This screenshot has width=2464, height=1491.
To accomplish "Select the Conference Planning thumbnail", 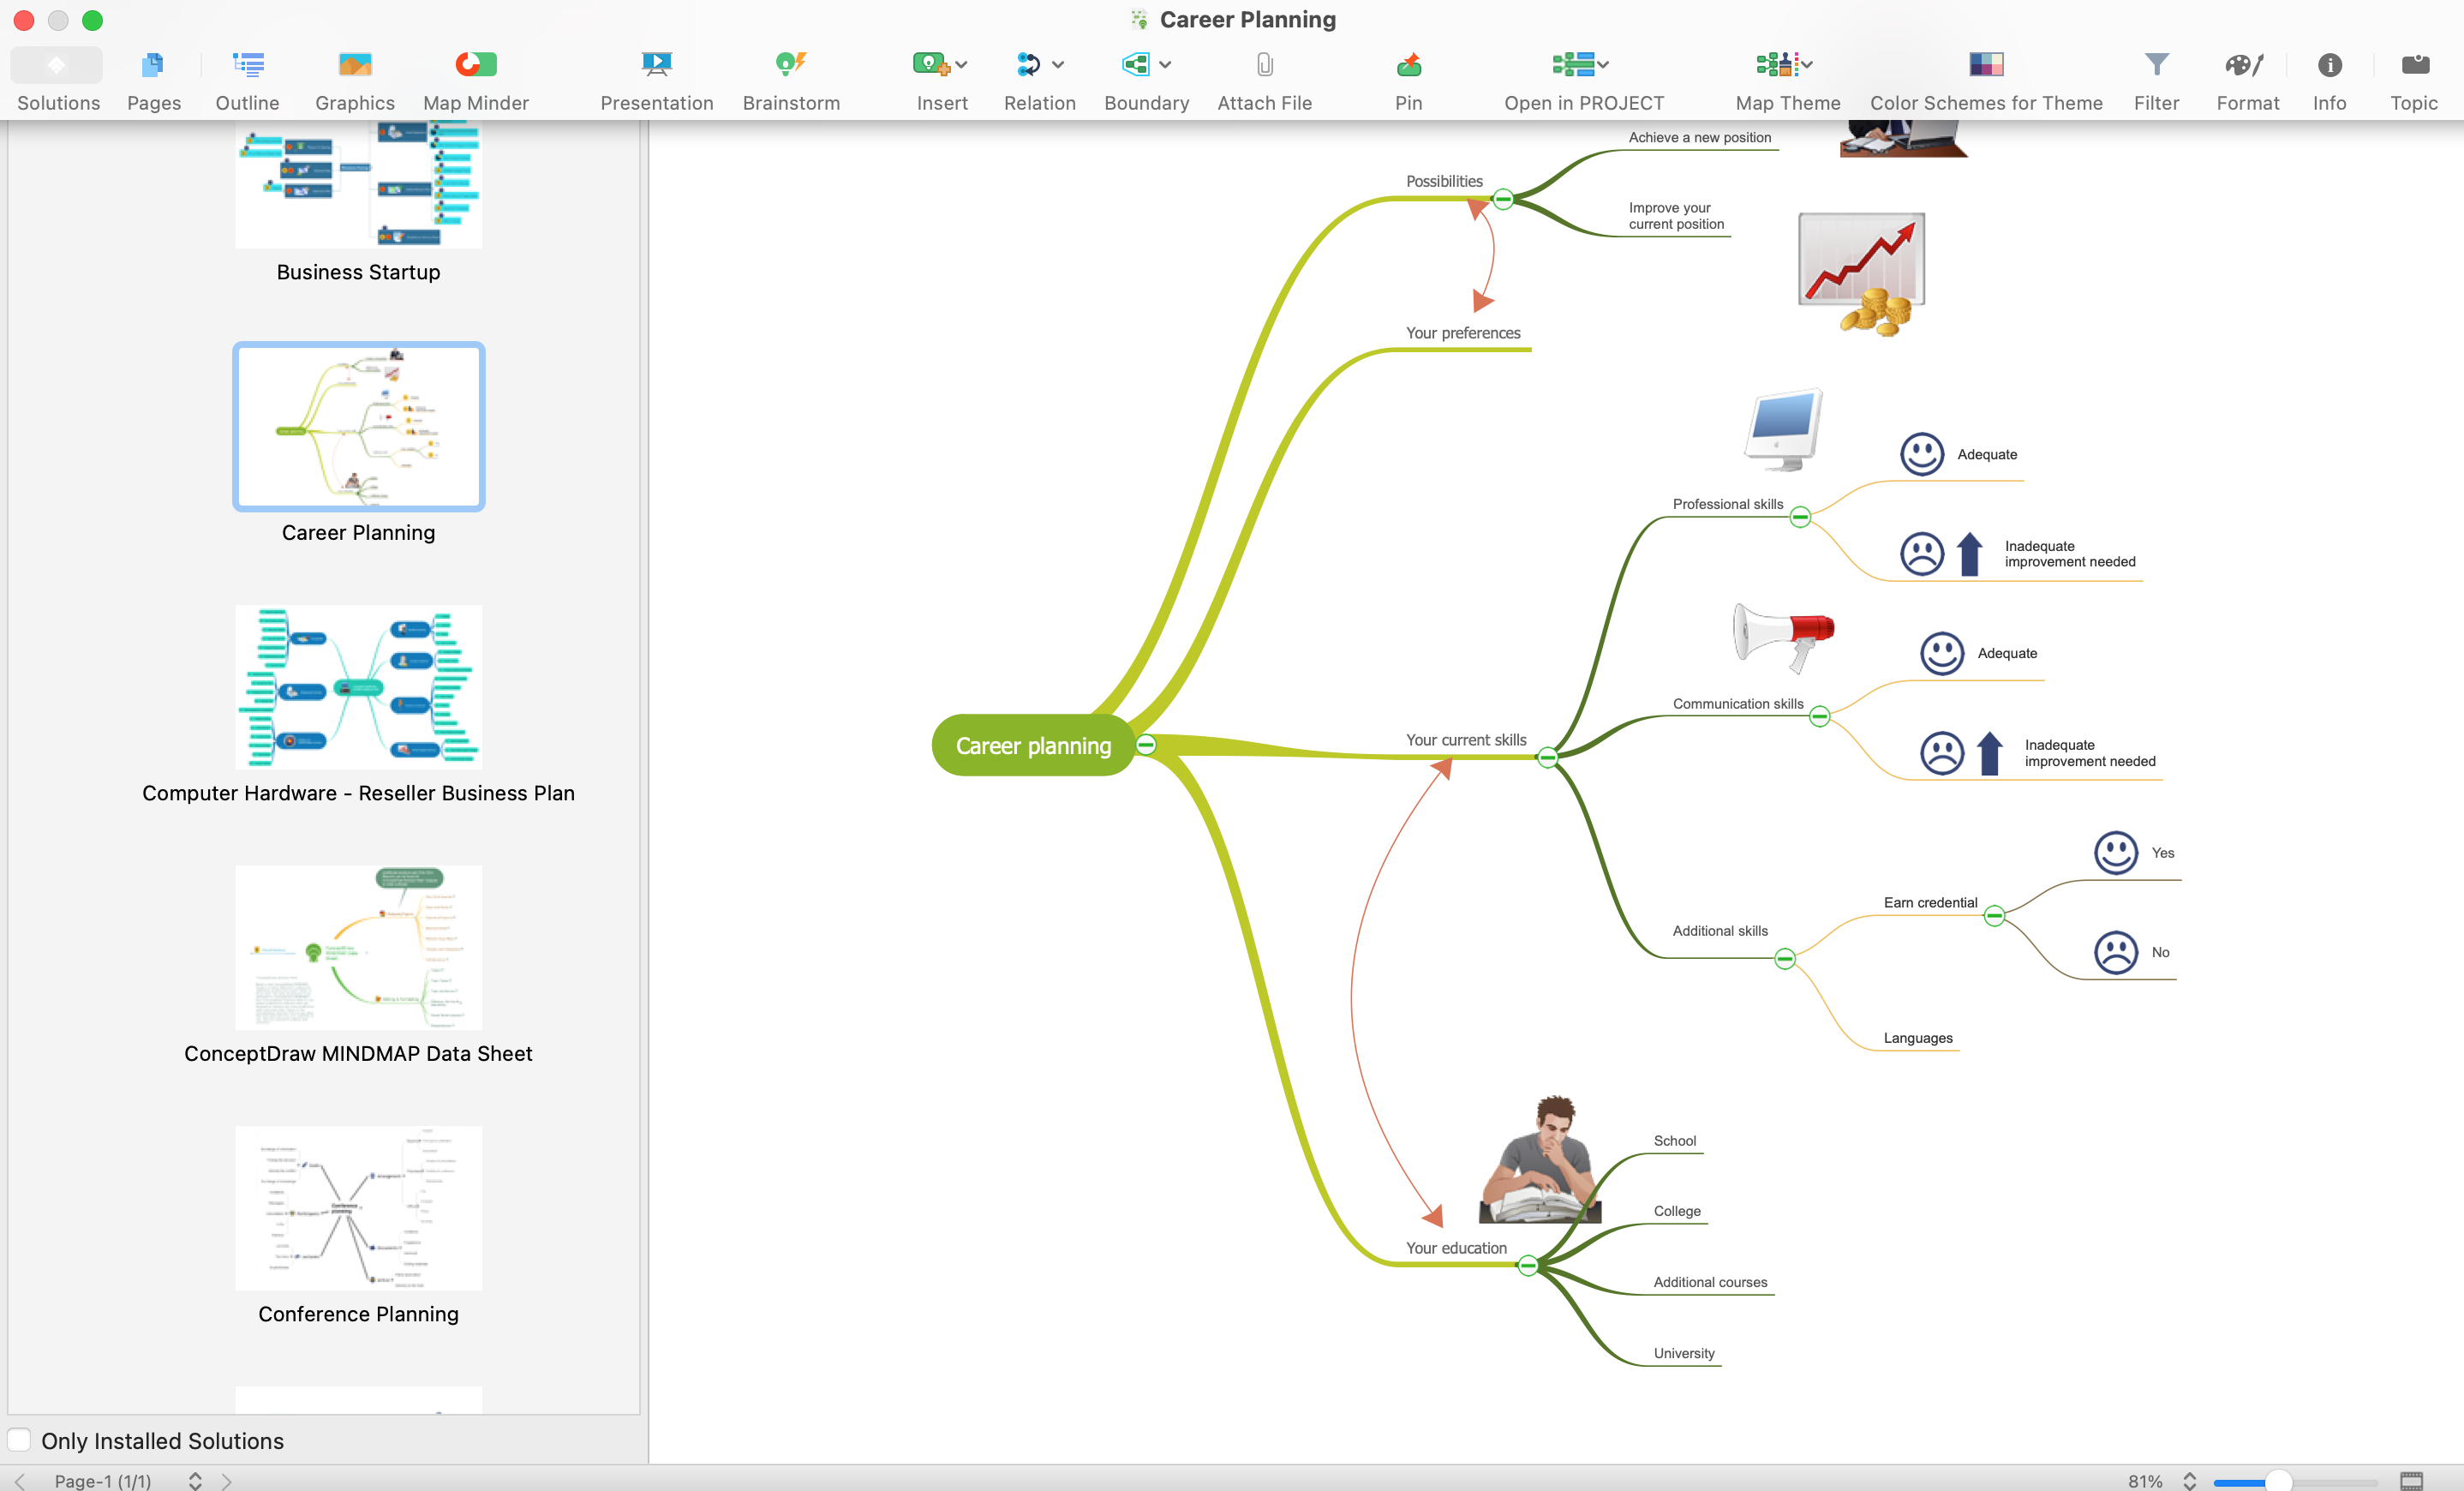I will point(358,1207).
